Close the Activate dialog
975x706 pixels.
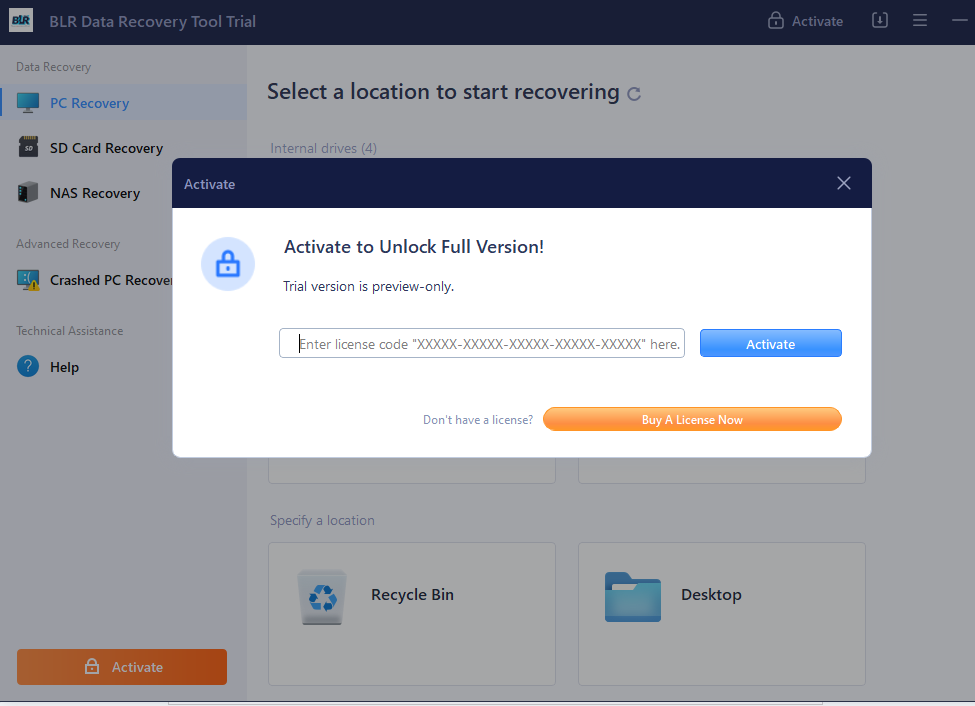844,183
